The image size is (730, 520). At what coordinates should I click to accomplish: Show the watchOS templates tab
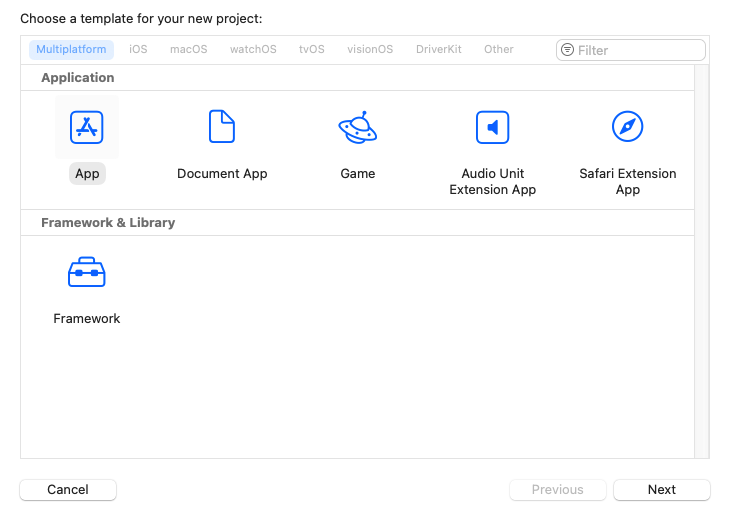click(253, 49)
